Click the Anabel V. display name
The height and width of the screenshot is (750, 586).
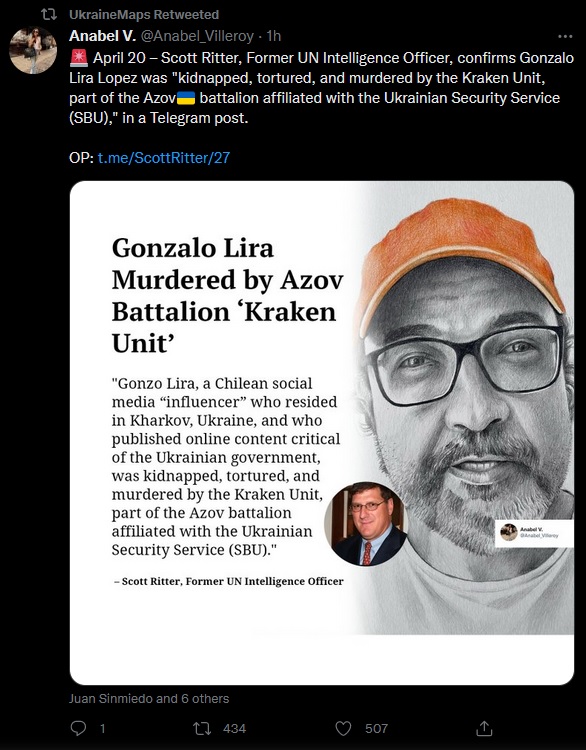click(102, 36)
